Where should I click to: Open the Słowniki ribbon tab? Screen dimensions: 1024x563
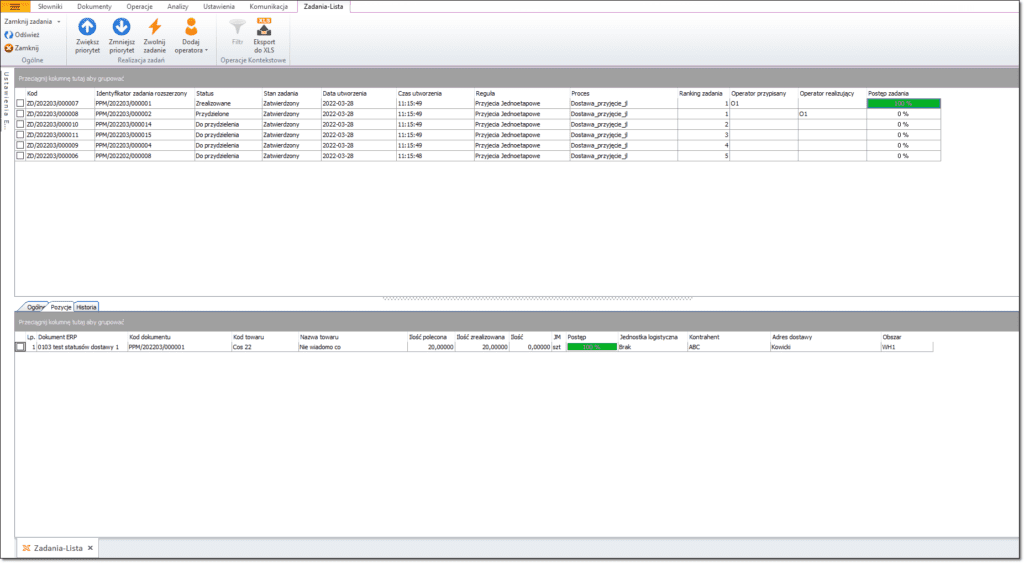click(x=50, y=7)
